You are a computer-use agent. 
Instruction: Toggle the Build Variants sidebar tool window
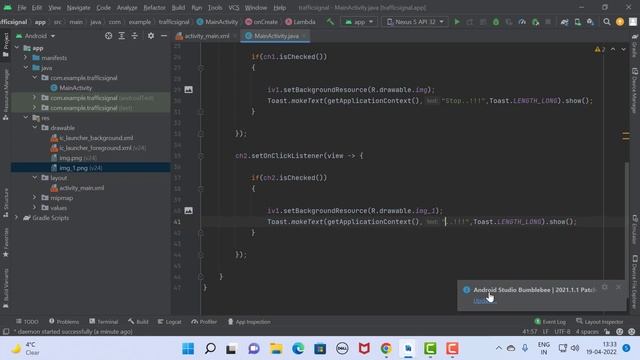pos(6,288)
